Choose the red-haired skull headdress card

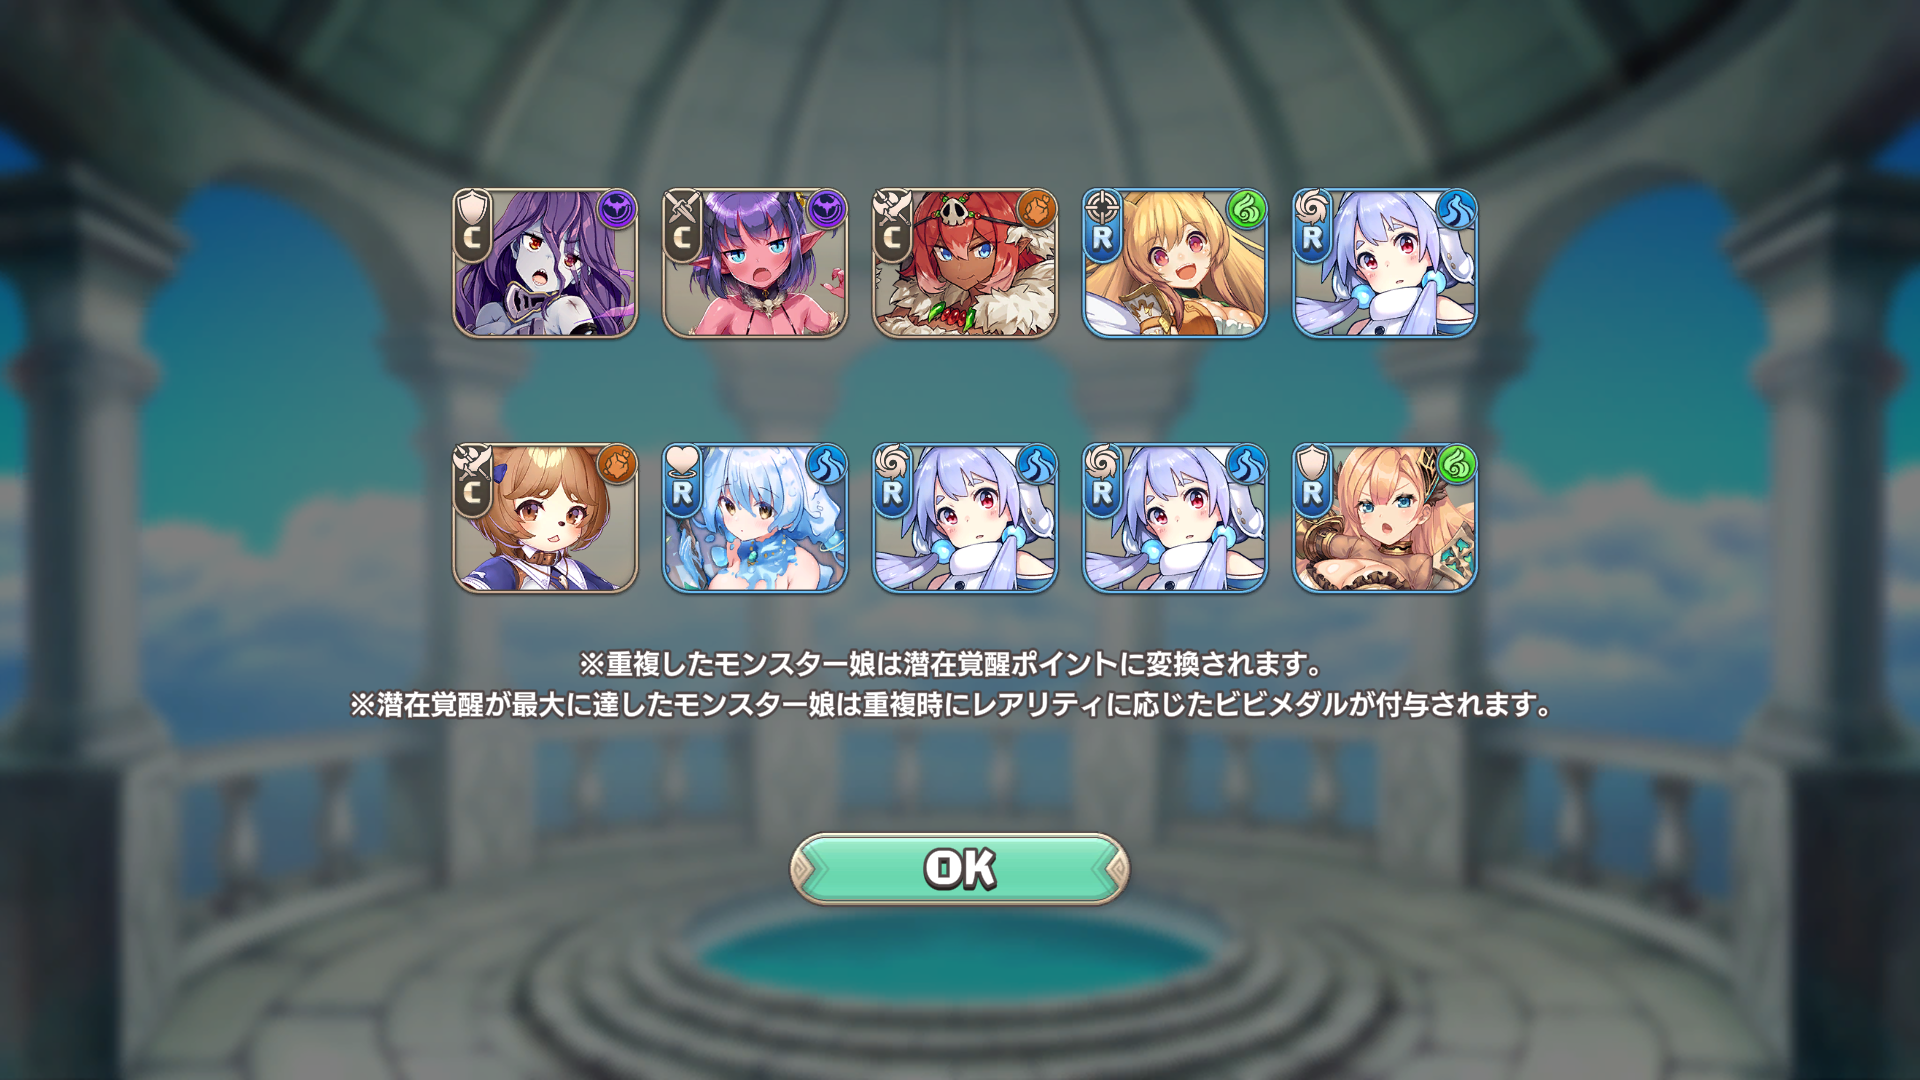click(x=965, y=263)
